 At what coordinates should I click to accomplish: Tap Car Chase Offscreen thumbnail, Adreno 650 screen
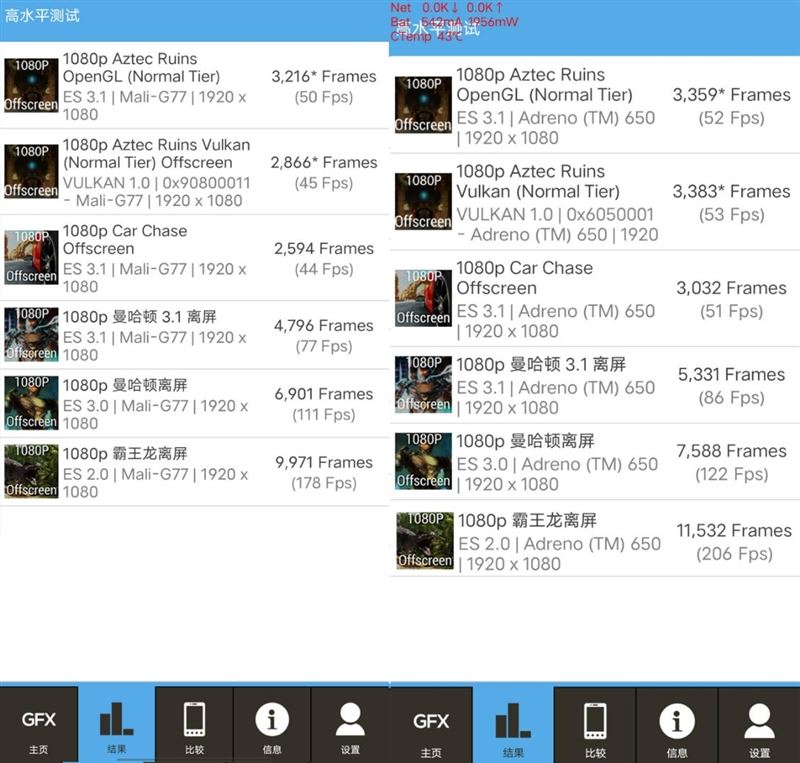point(423,298)
